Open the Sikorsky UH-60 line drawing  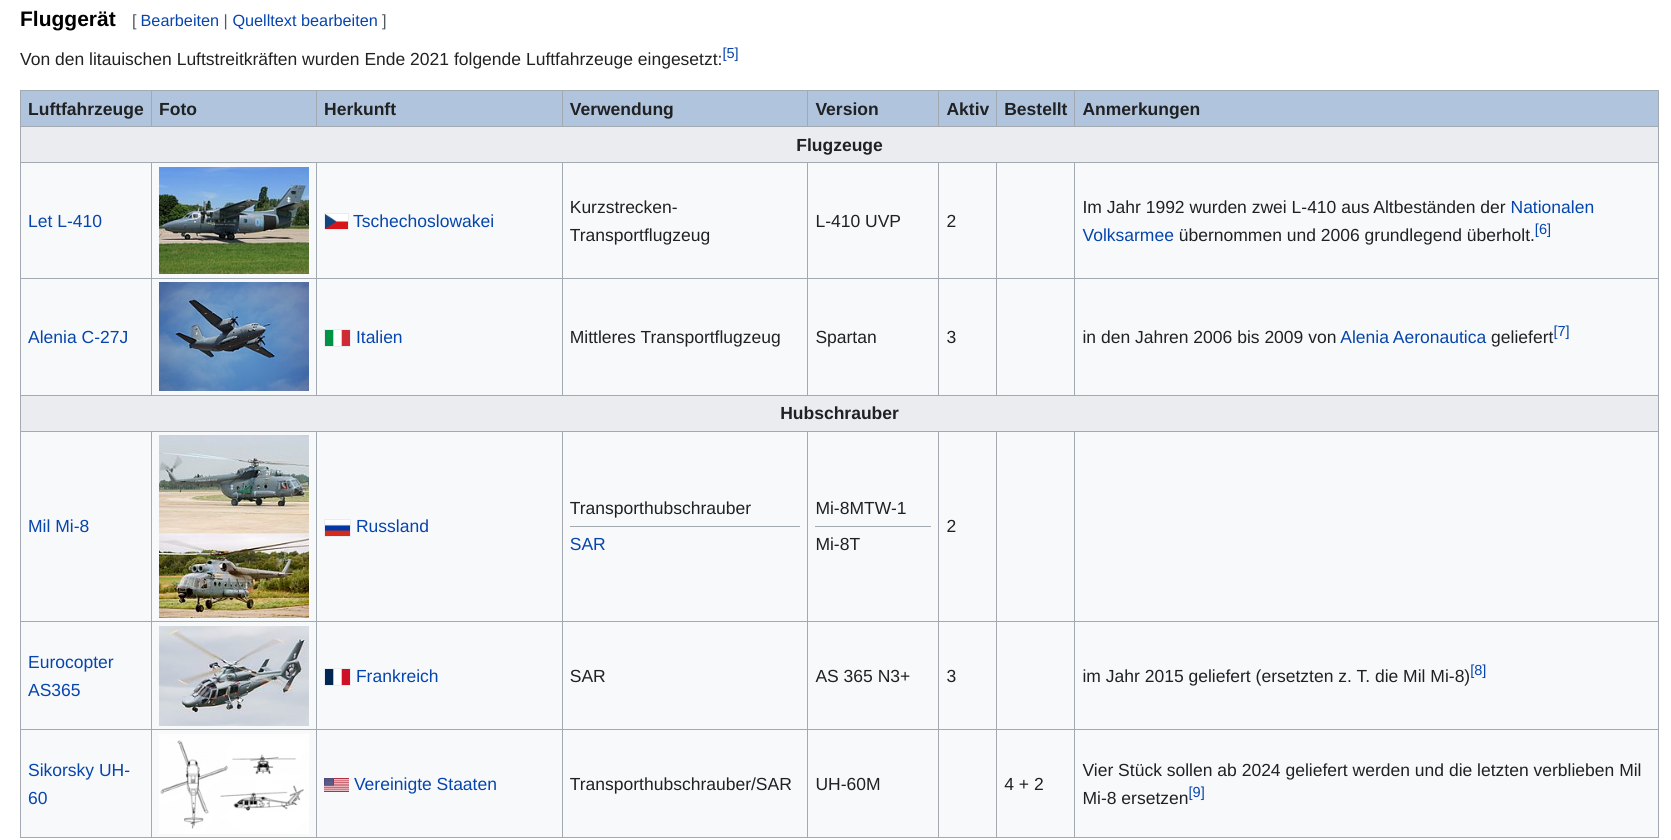[234, 784]
